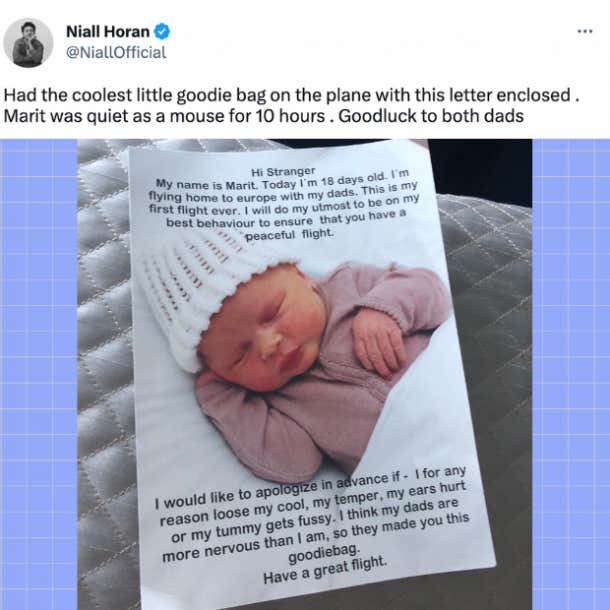Click the word "goodiebag" on the letter
The image size is (610, 610).
[323, 554]
